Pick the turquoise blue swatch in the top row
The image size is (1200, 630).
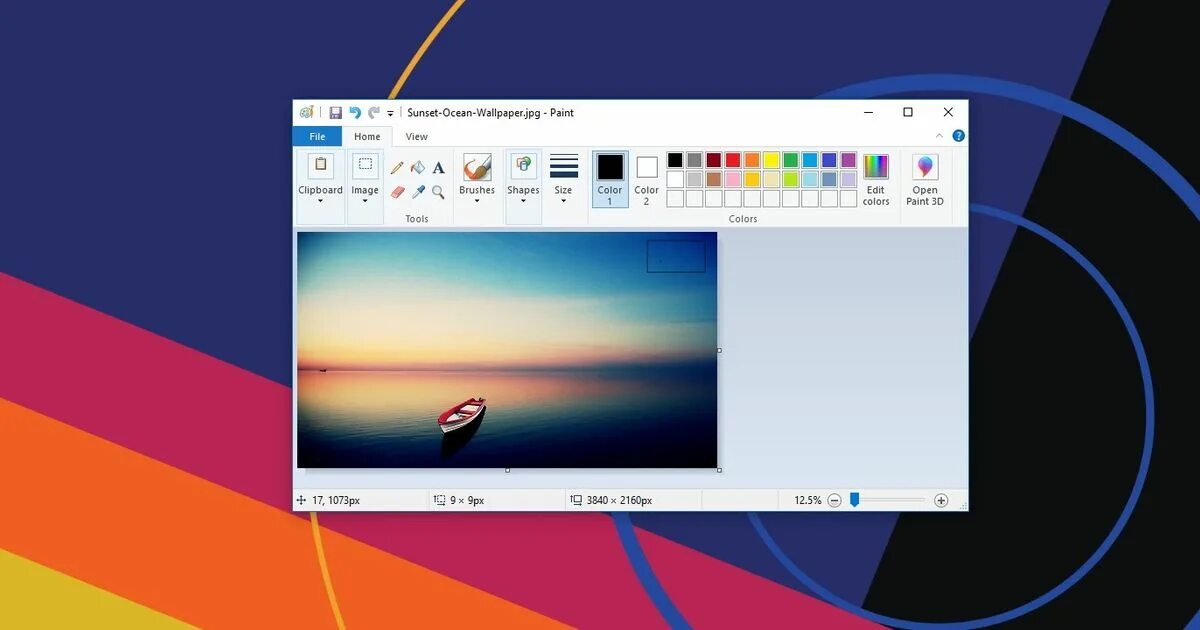(810, 160)
